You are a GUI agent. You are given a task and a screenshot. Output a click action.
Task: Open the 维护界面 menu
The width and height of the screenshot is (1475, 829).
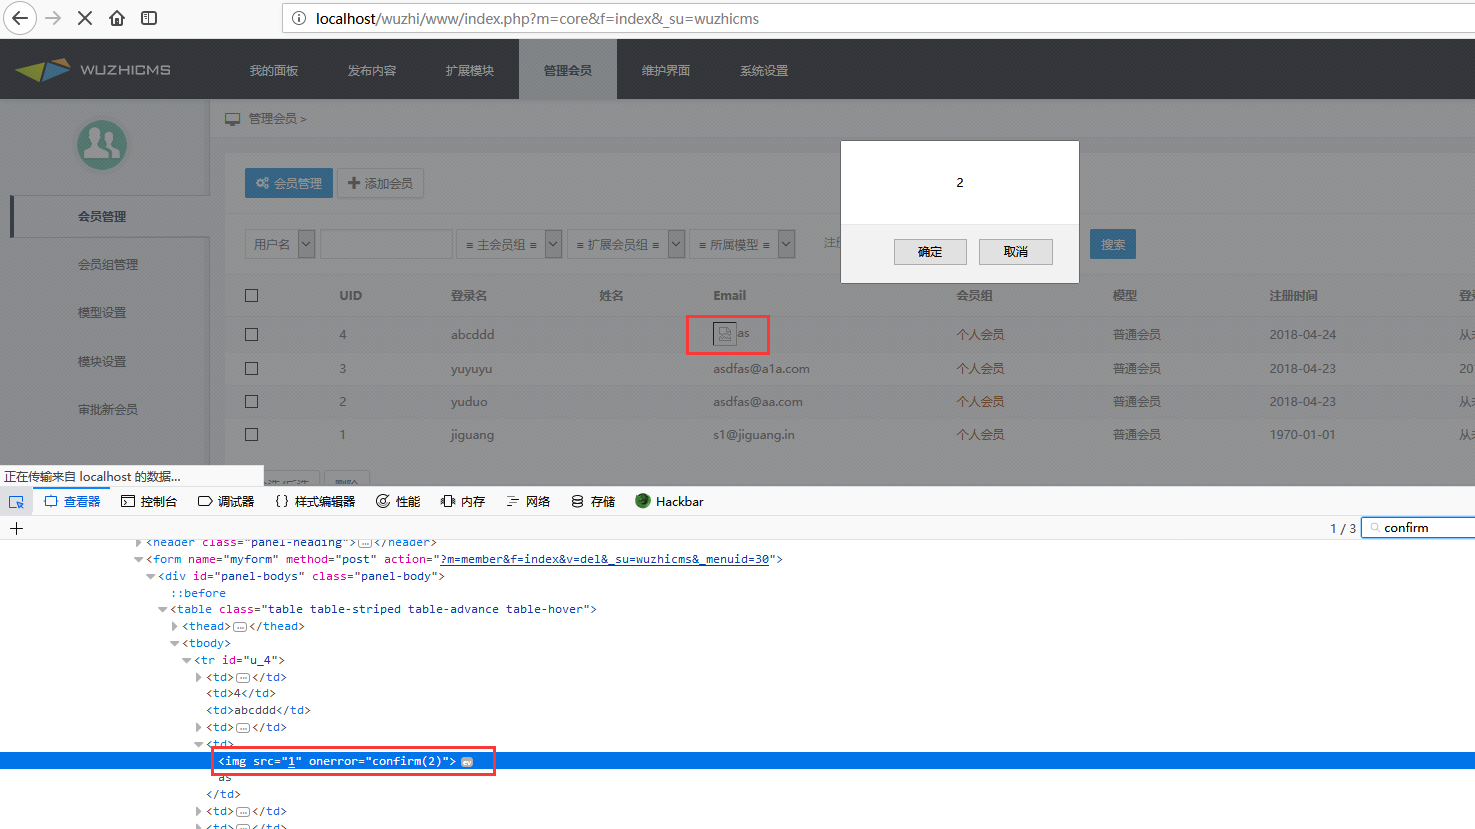pos(666,69)
